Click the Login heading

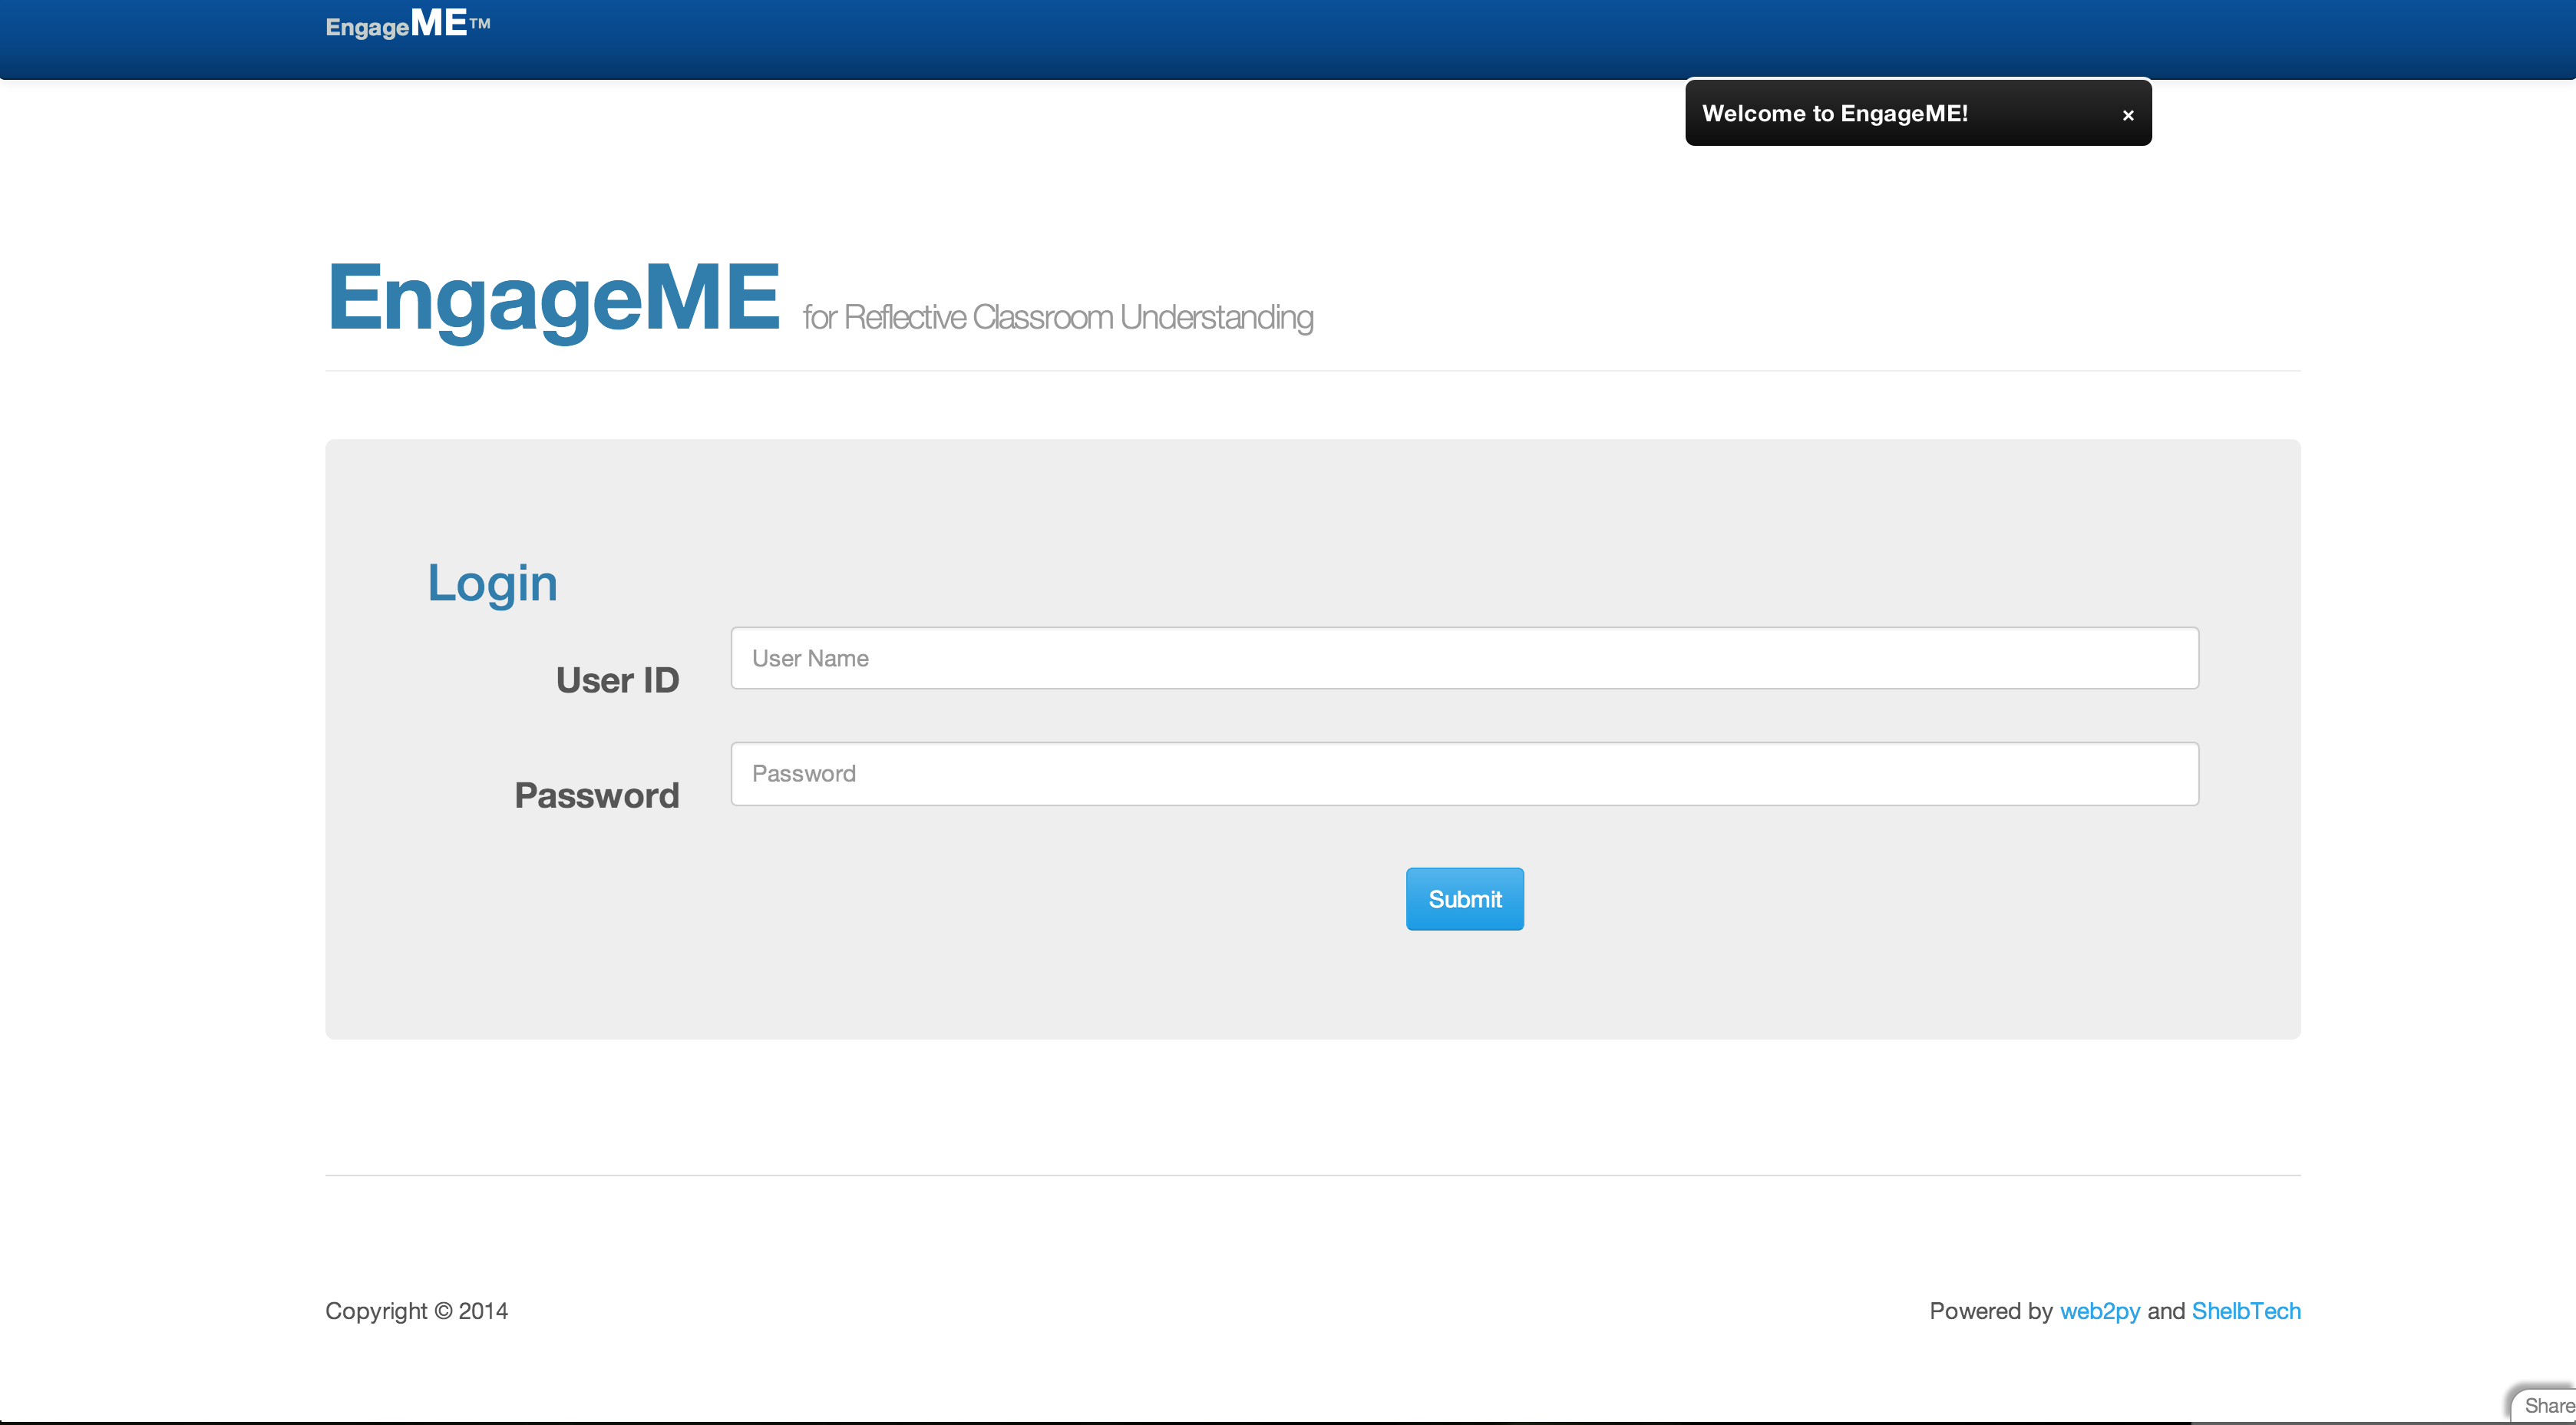point(492,583)
